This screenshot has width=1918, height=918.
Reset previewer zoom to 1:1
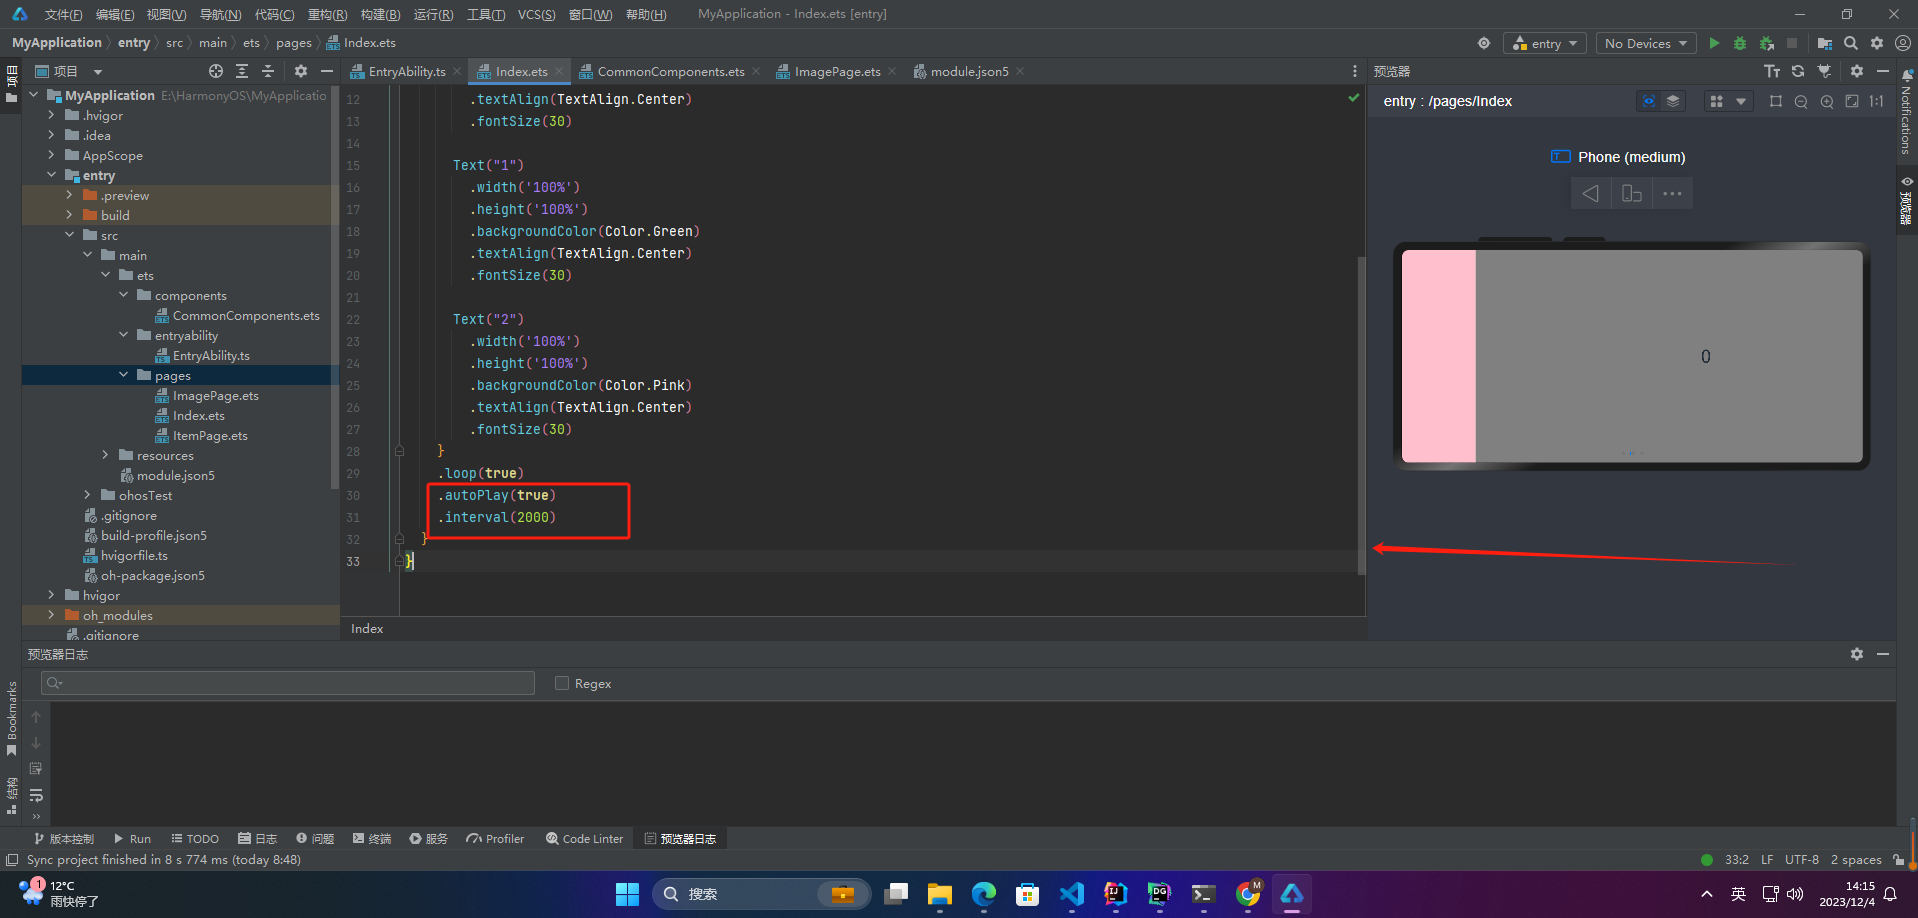click(1877, 101)
